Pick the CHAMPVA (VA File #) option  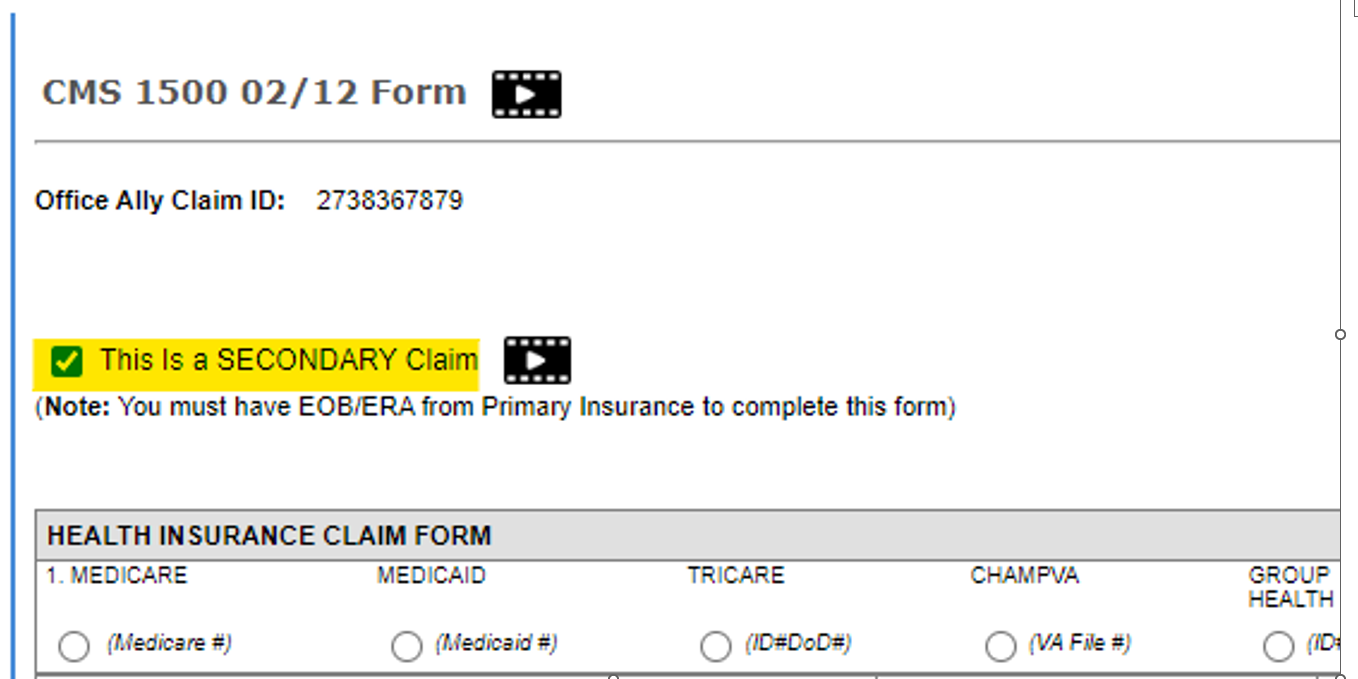point(1001,647)
